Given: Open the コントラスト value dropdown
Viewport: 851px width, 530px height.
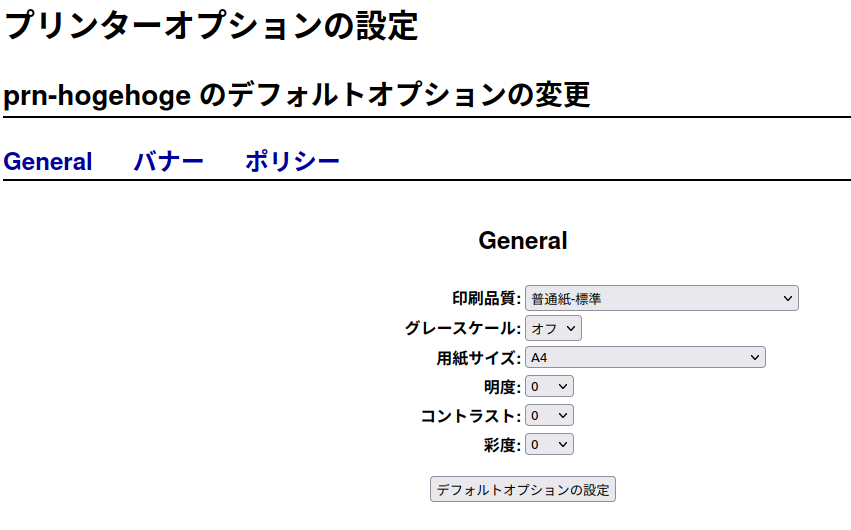Looking at the screenshot, I should (x=549, y=416).
